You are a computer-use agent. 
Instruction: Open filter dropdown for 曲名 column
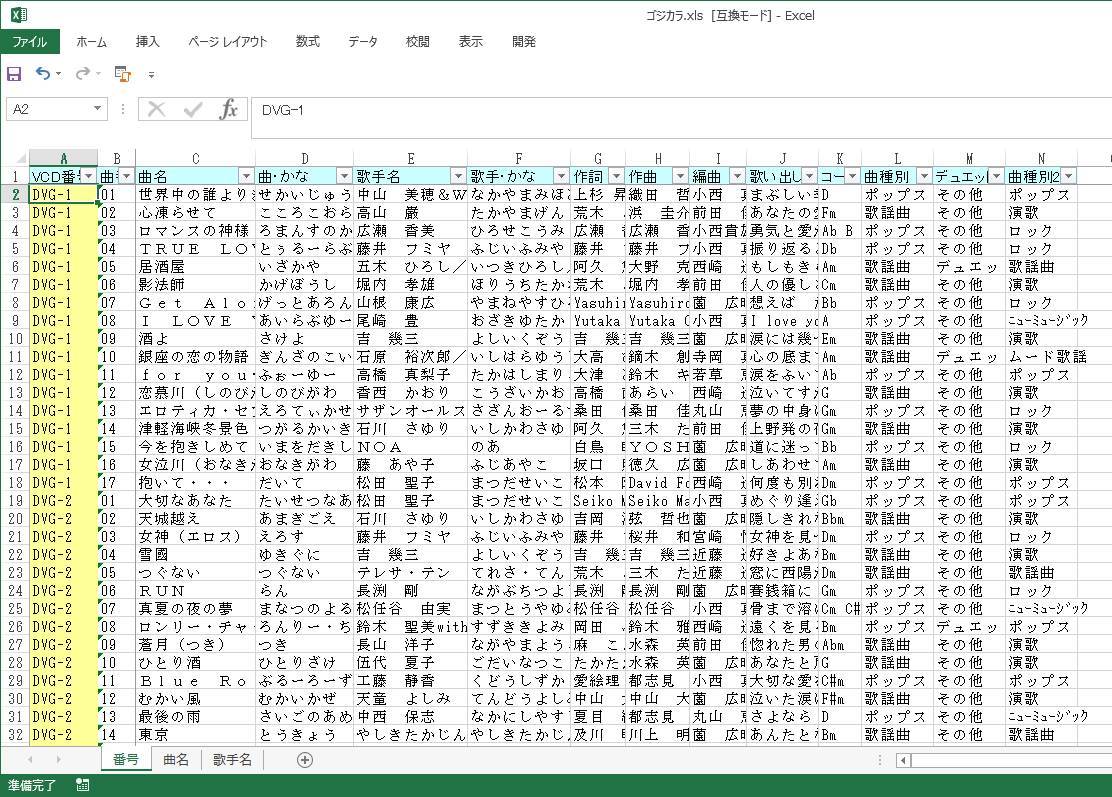[246, 176]
